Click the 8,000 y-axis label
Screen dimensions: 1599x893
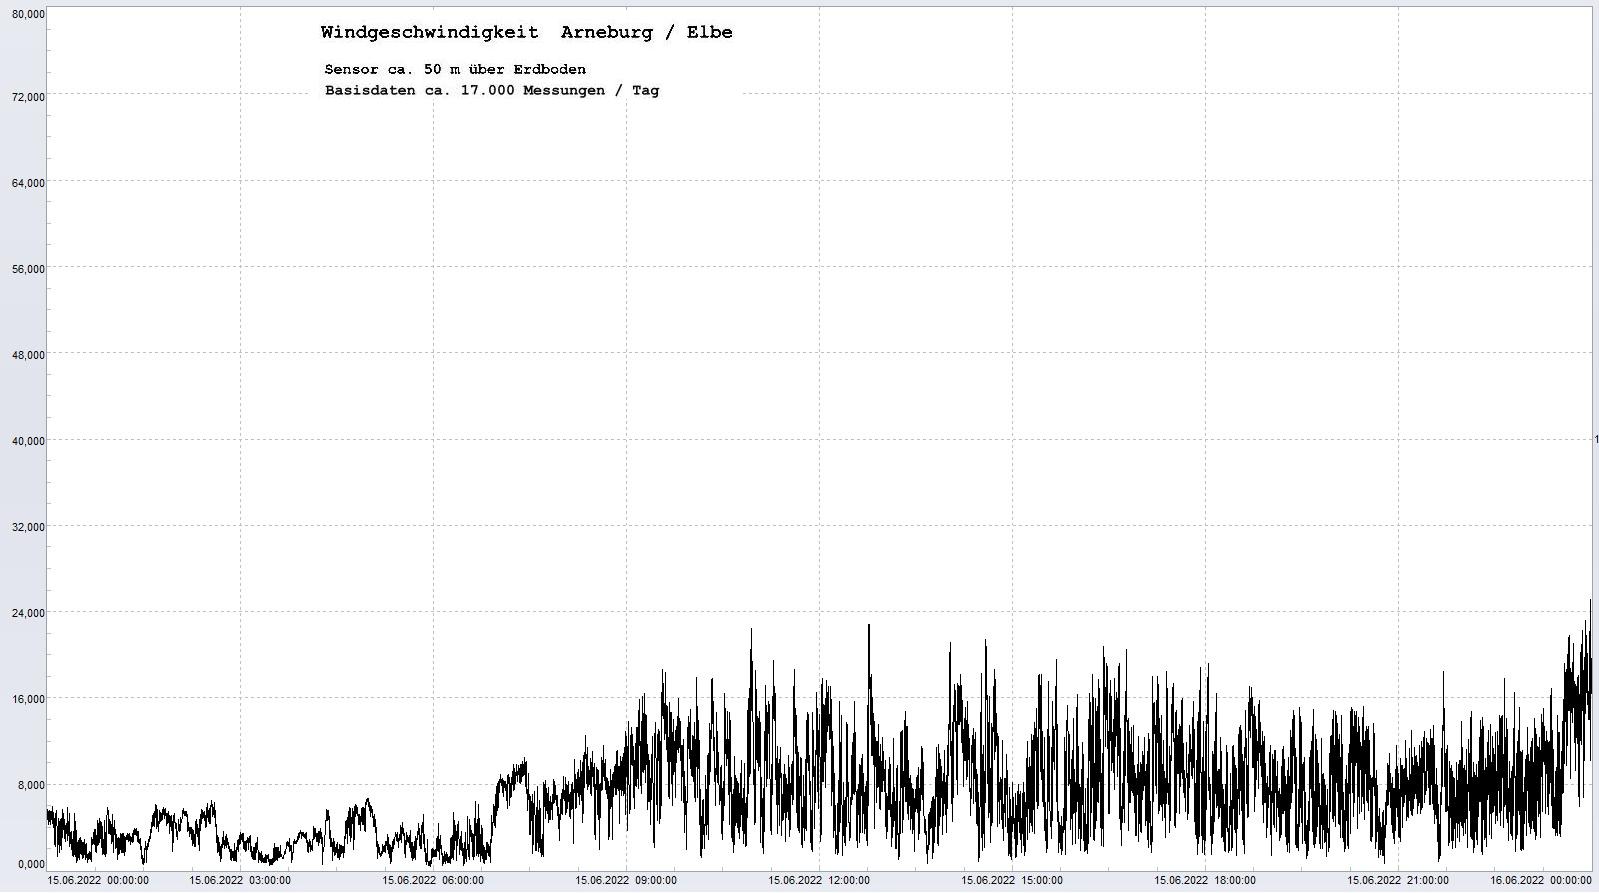pos(29,785)
